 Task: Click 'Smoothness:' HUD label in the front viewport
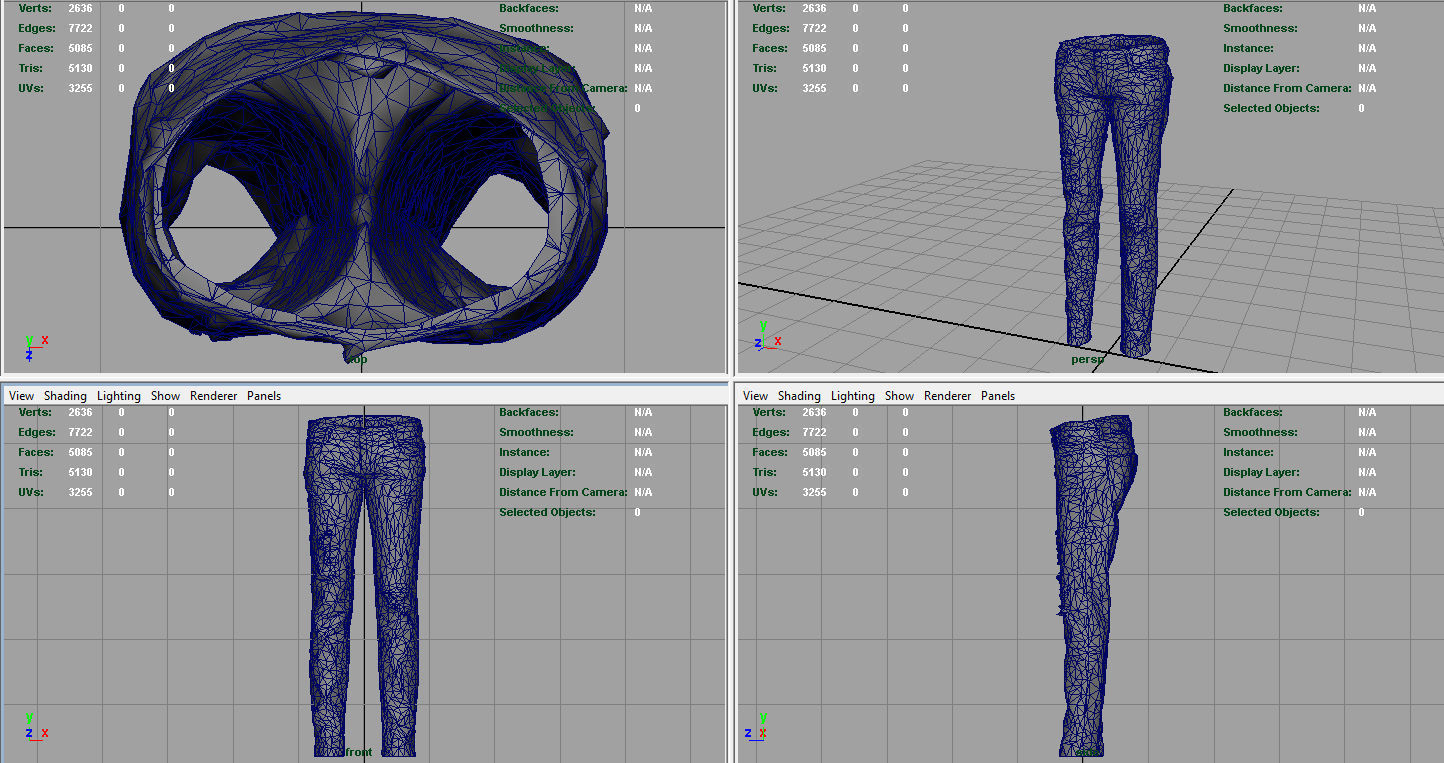pos(536,432)
